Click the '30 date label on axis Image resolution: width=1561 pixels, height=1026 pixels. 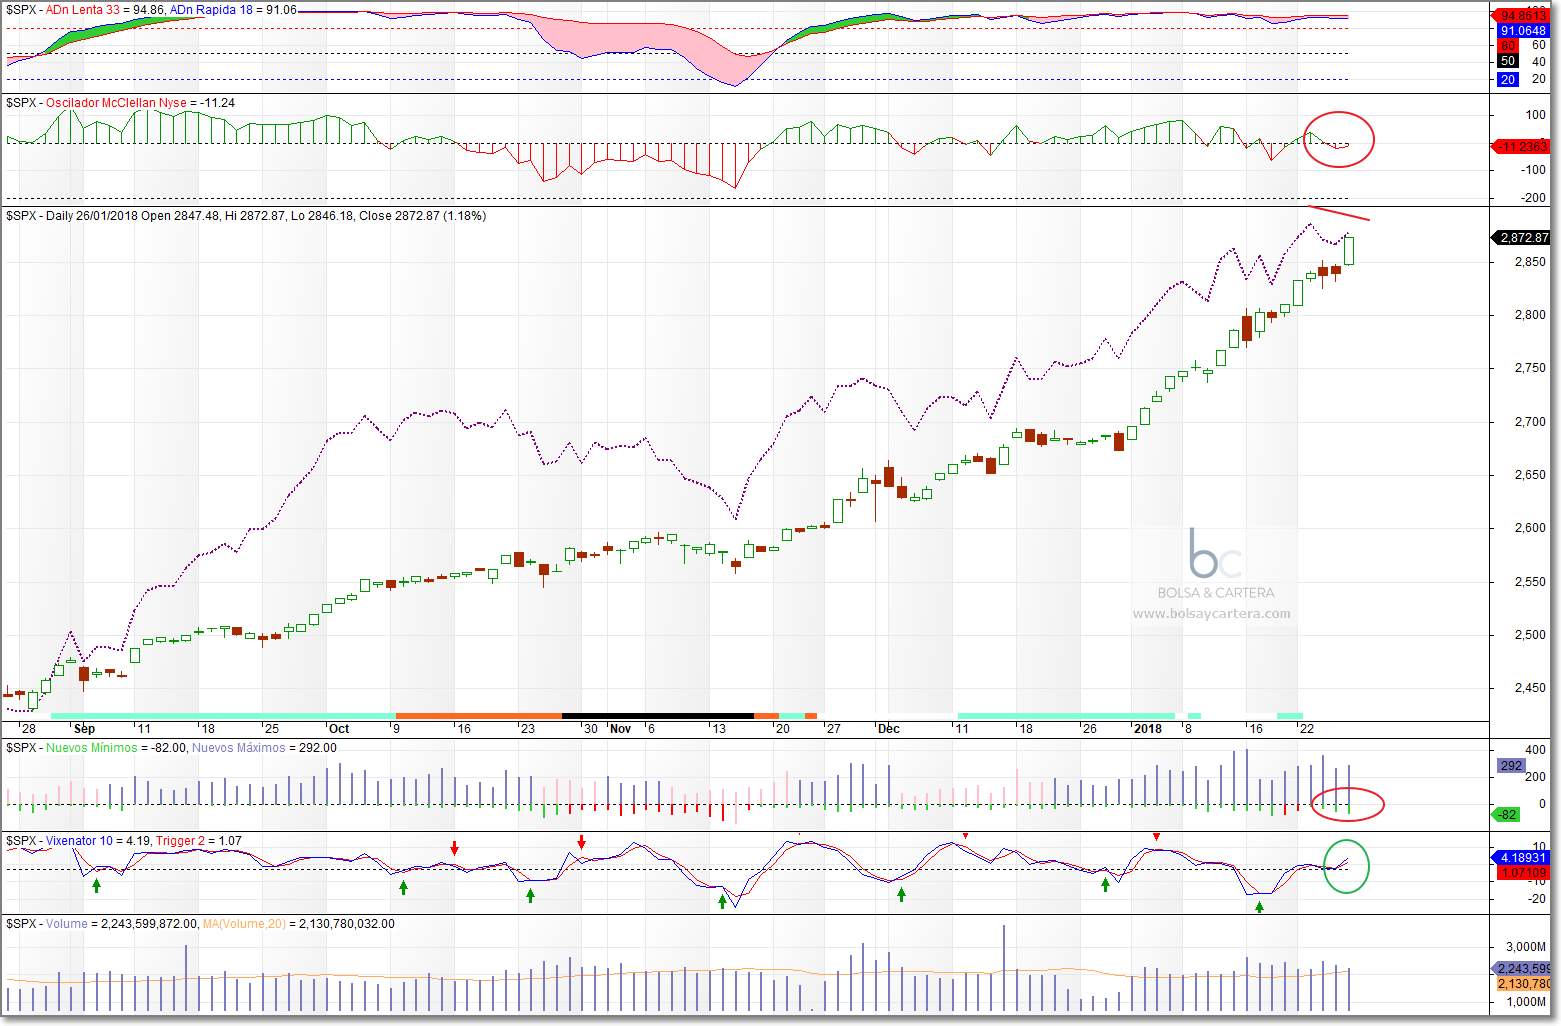point(590,729)
